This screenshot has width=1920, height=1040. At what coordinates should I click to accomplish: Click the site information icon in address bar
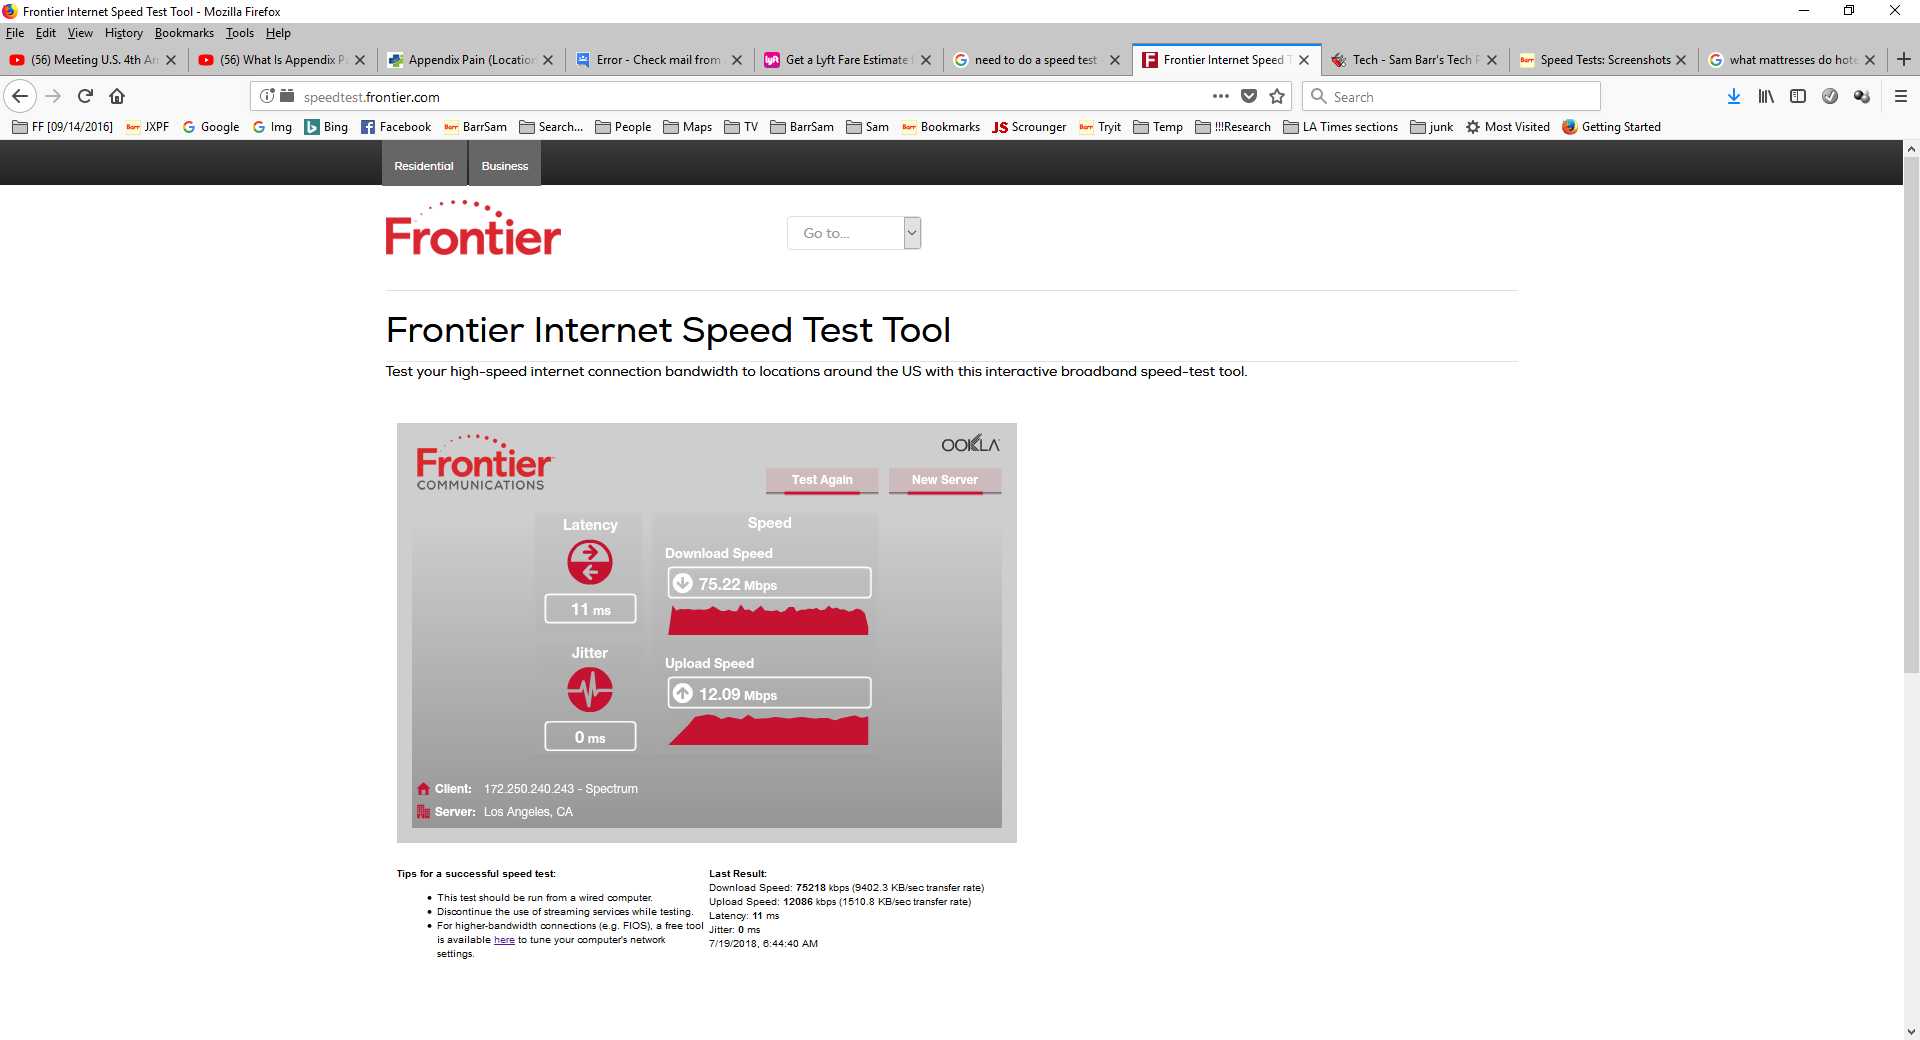click(267, 96)
